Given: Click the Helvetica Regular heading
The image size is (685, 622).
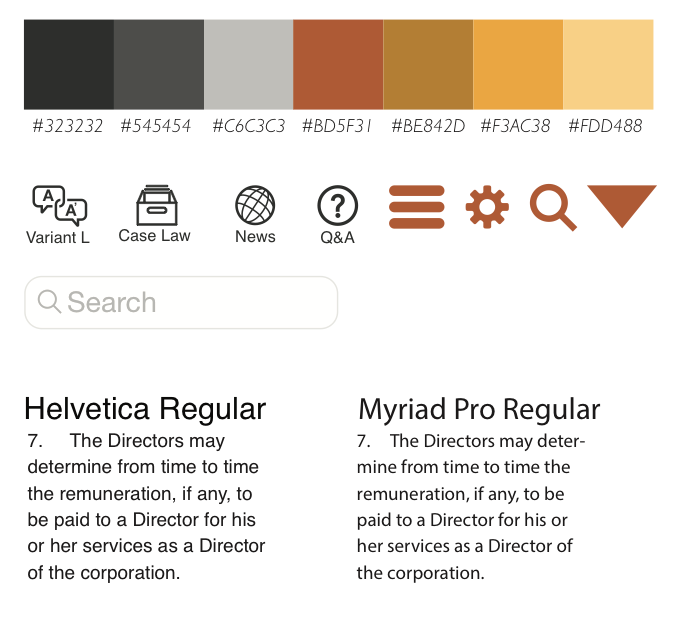Looking at the screenshot, I should pyautogui.click(x=145, y=410).
